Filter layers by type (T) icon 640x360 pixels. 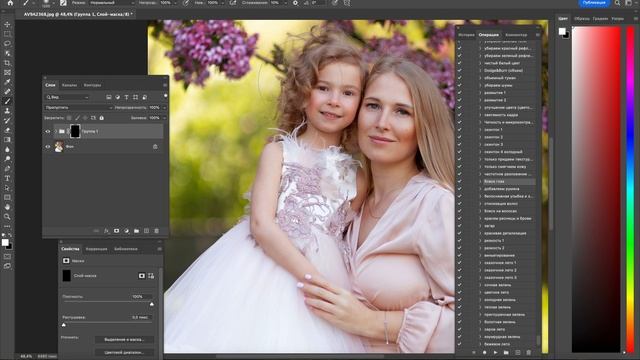click(127, 97)
